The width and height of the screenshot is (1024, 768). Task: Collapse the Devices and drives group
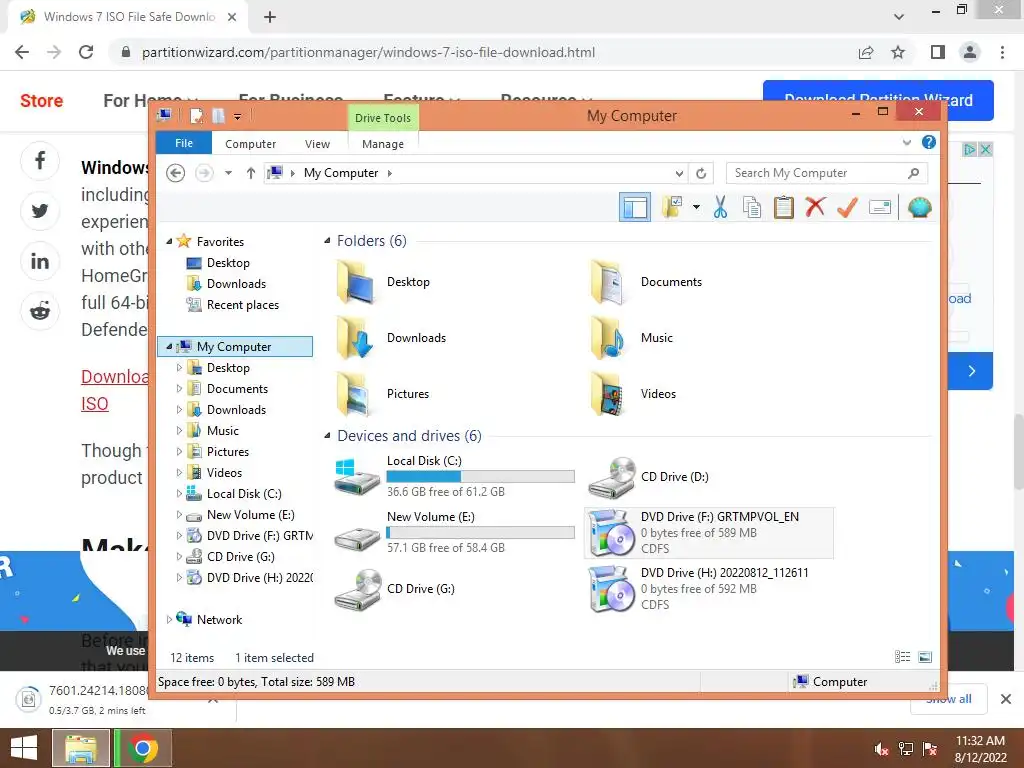pyautogui.click(x=327, y=436)
